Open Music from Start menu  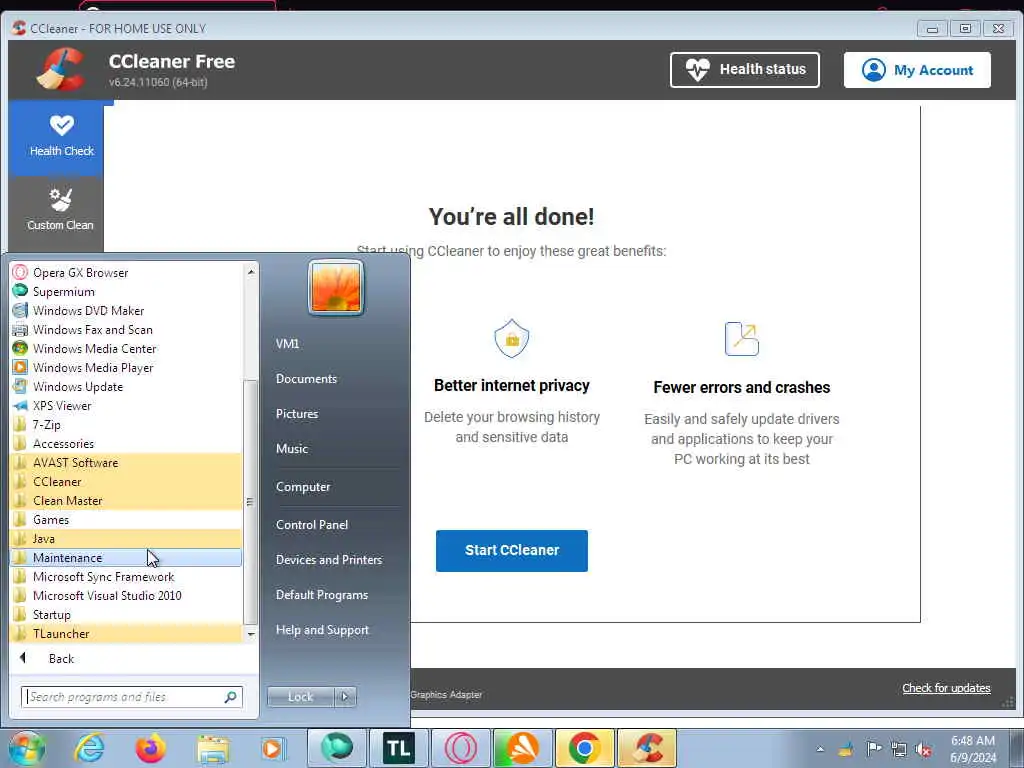[x=291, y=449]
